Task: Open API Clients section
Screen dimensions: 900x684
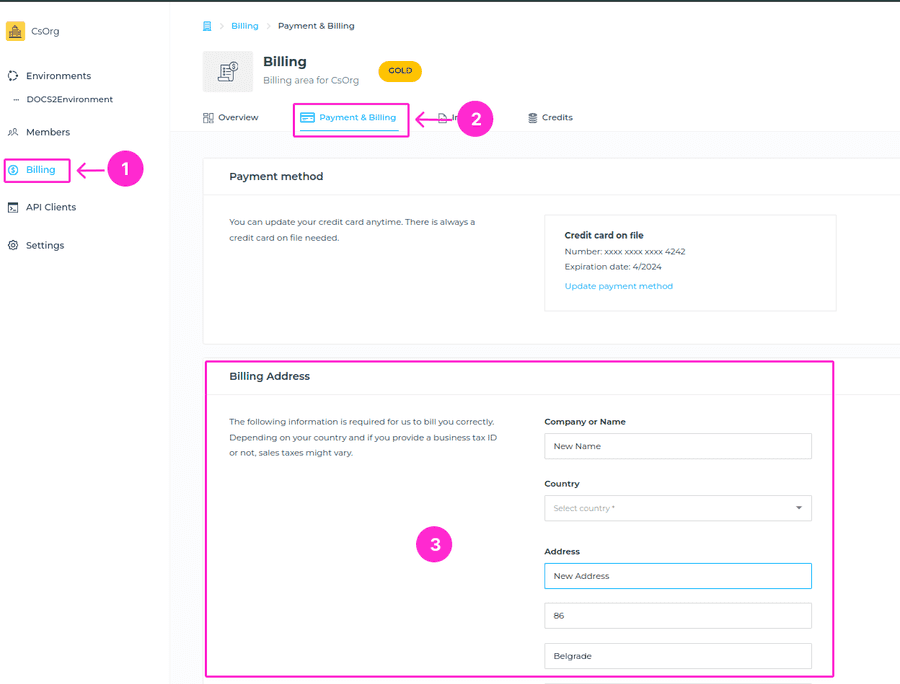Action: click(x=50, y=207)
